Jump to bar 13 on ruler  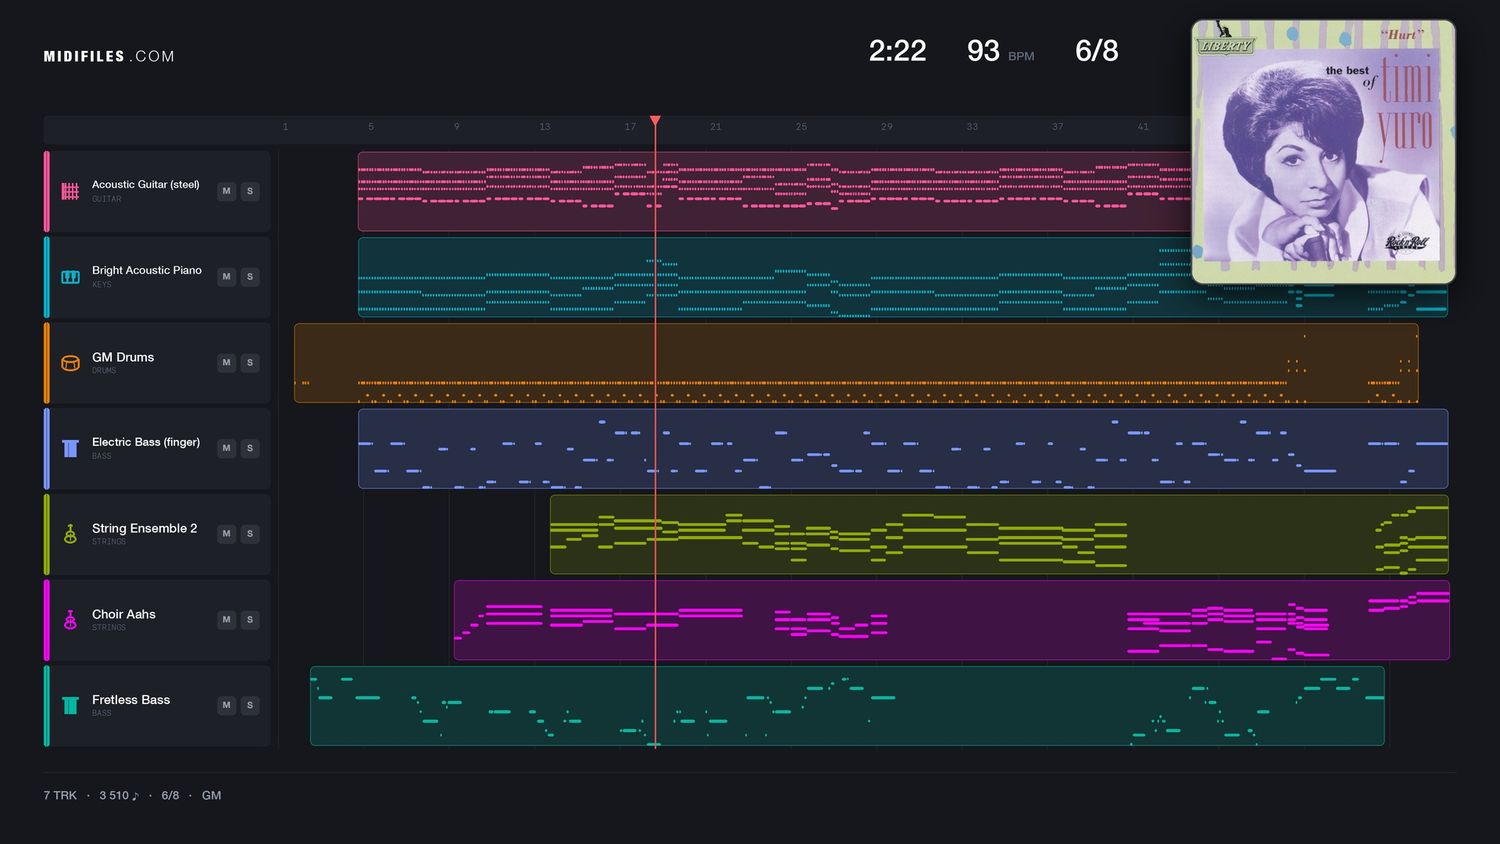(544, 127)
